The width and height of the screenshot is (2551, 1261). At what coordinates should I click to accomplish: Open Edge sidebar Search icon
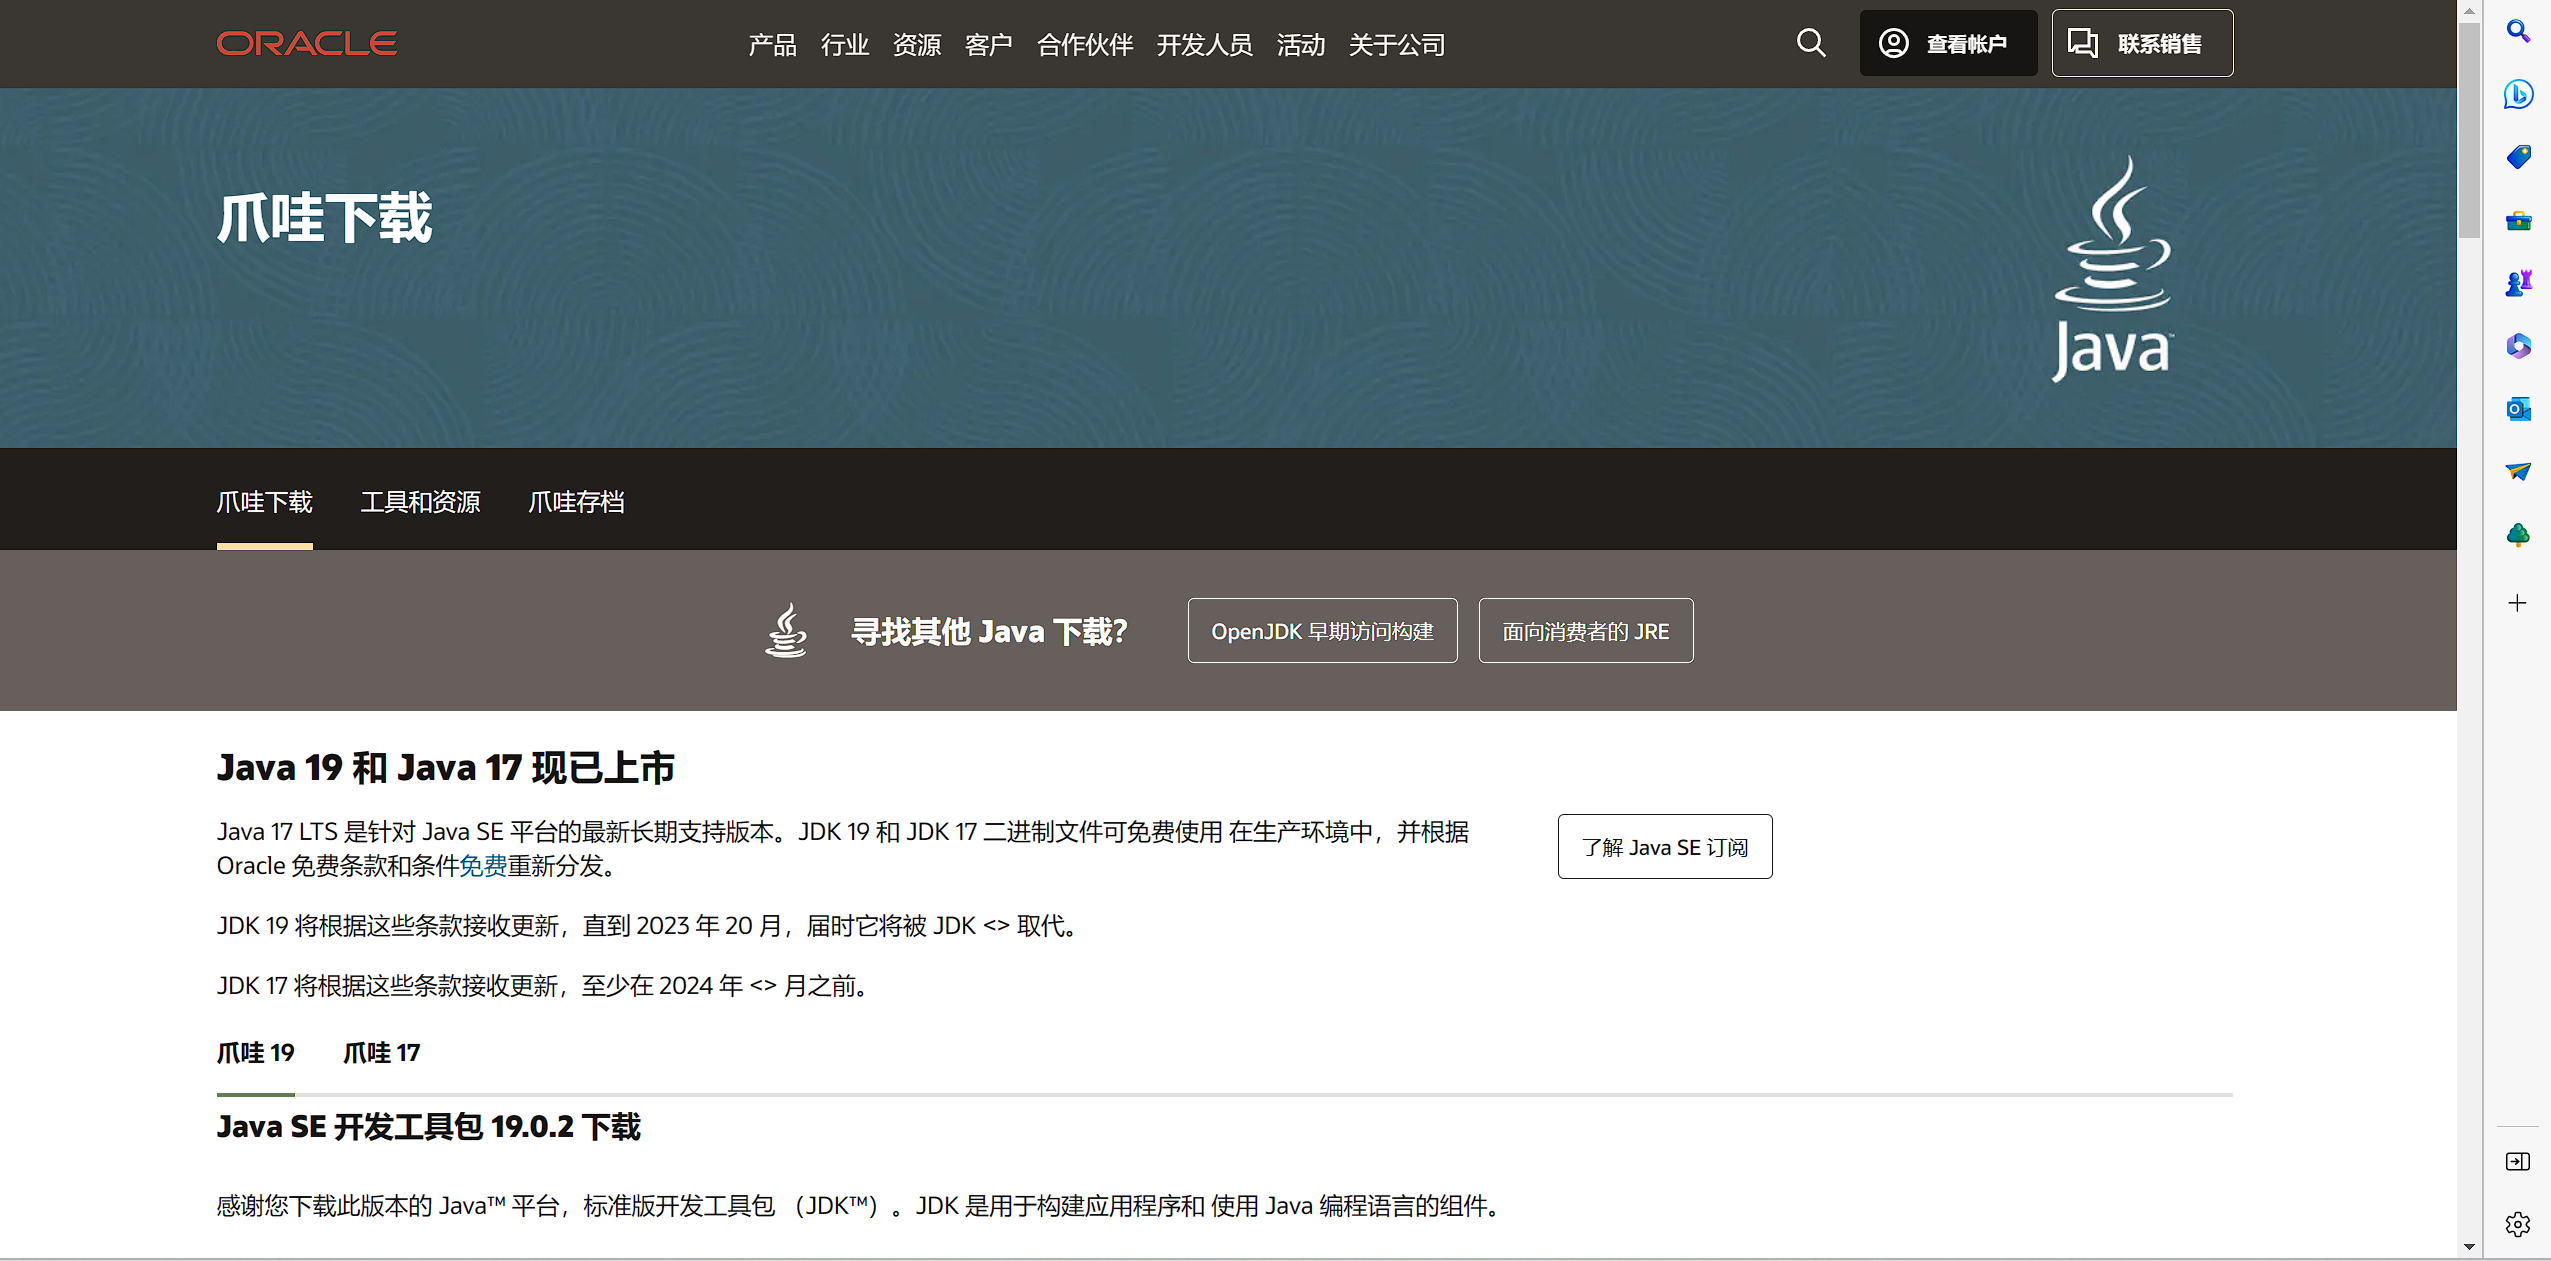tap(2518, 31)
